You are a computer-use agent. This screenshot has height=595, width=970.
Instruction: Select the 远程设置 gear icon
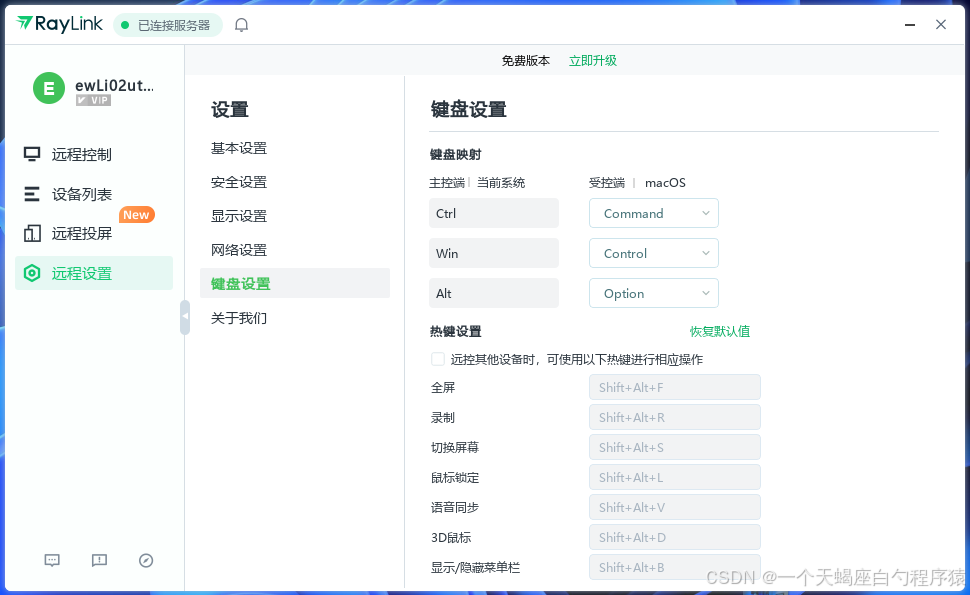point(33,272)
